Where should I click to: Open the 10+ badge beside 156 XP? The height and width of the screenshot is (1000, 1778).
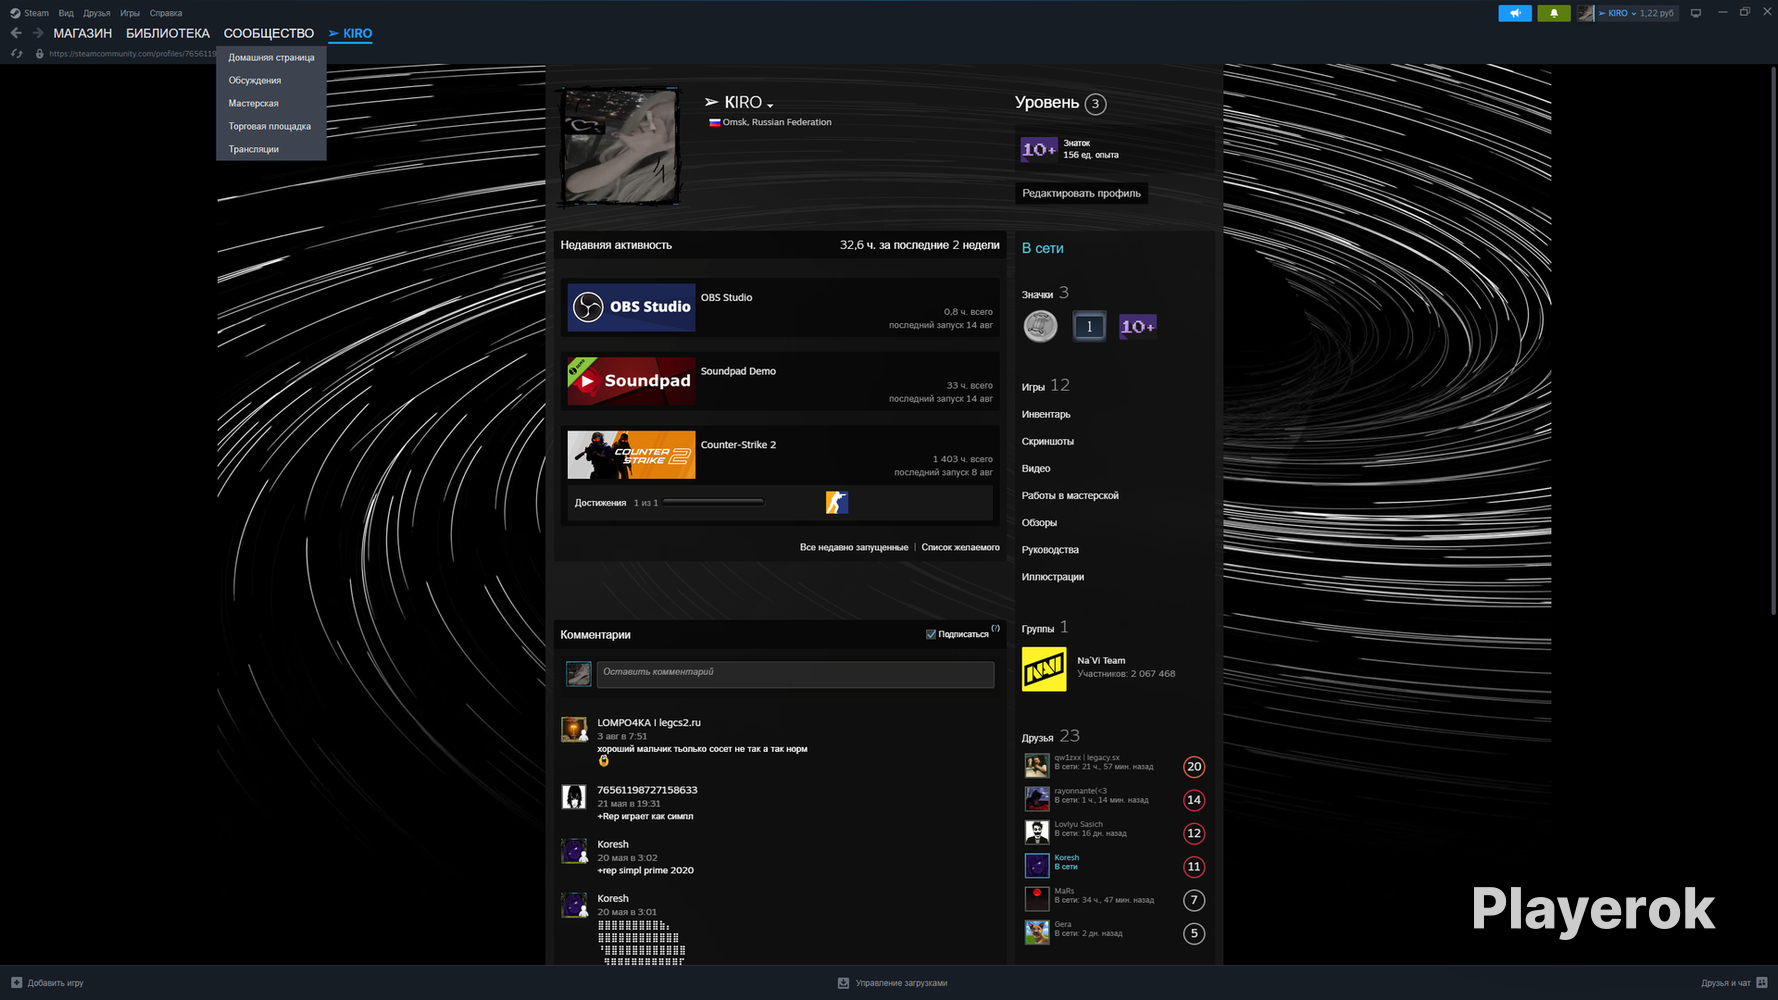pyautogui.click(x=1038, y=149)
